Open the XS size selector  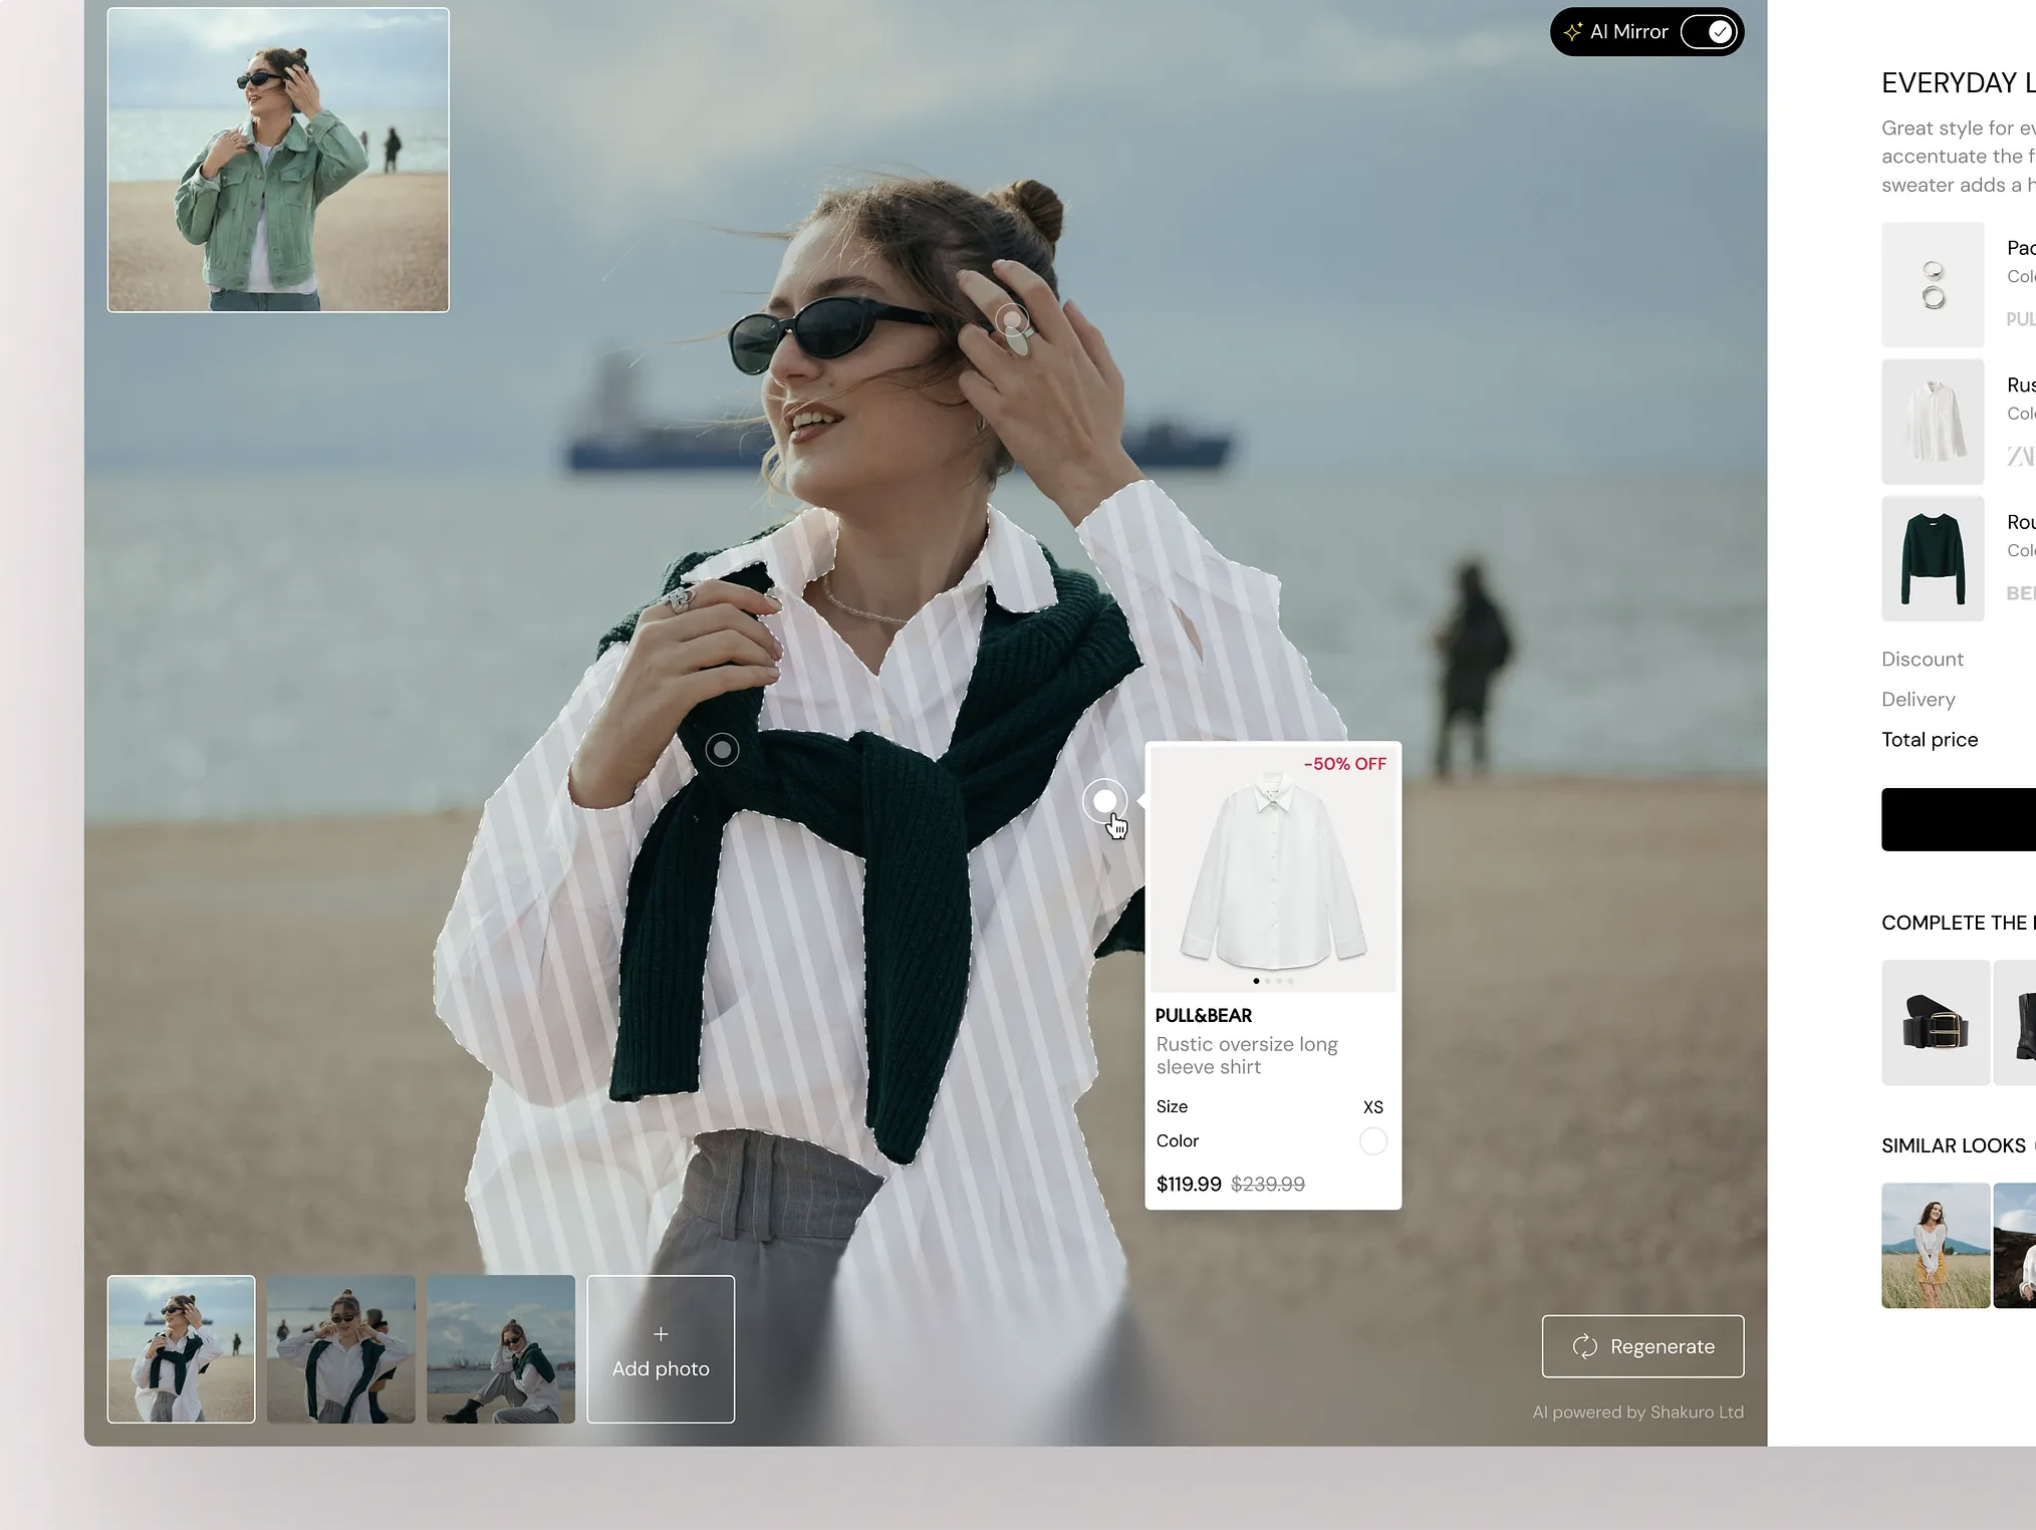pyautogui.click(x=1372, y=1107)
